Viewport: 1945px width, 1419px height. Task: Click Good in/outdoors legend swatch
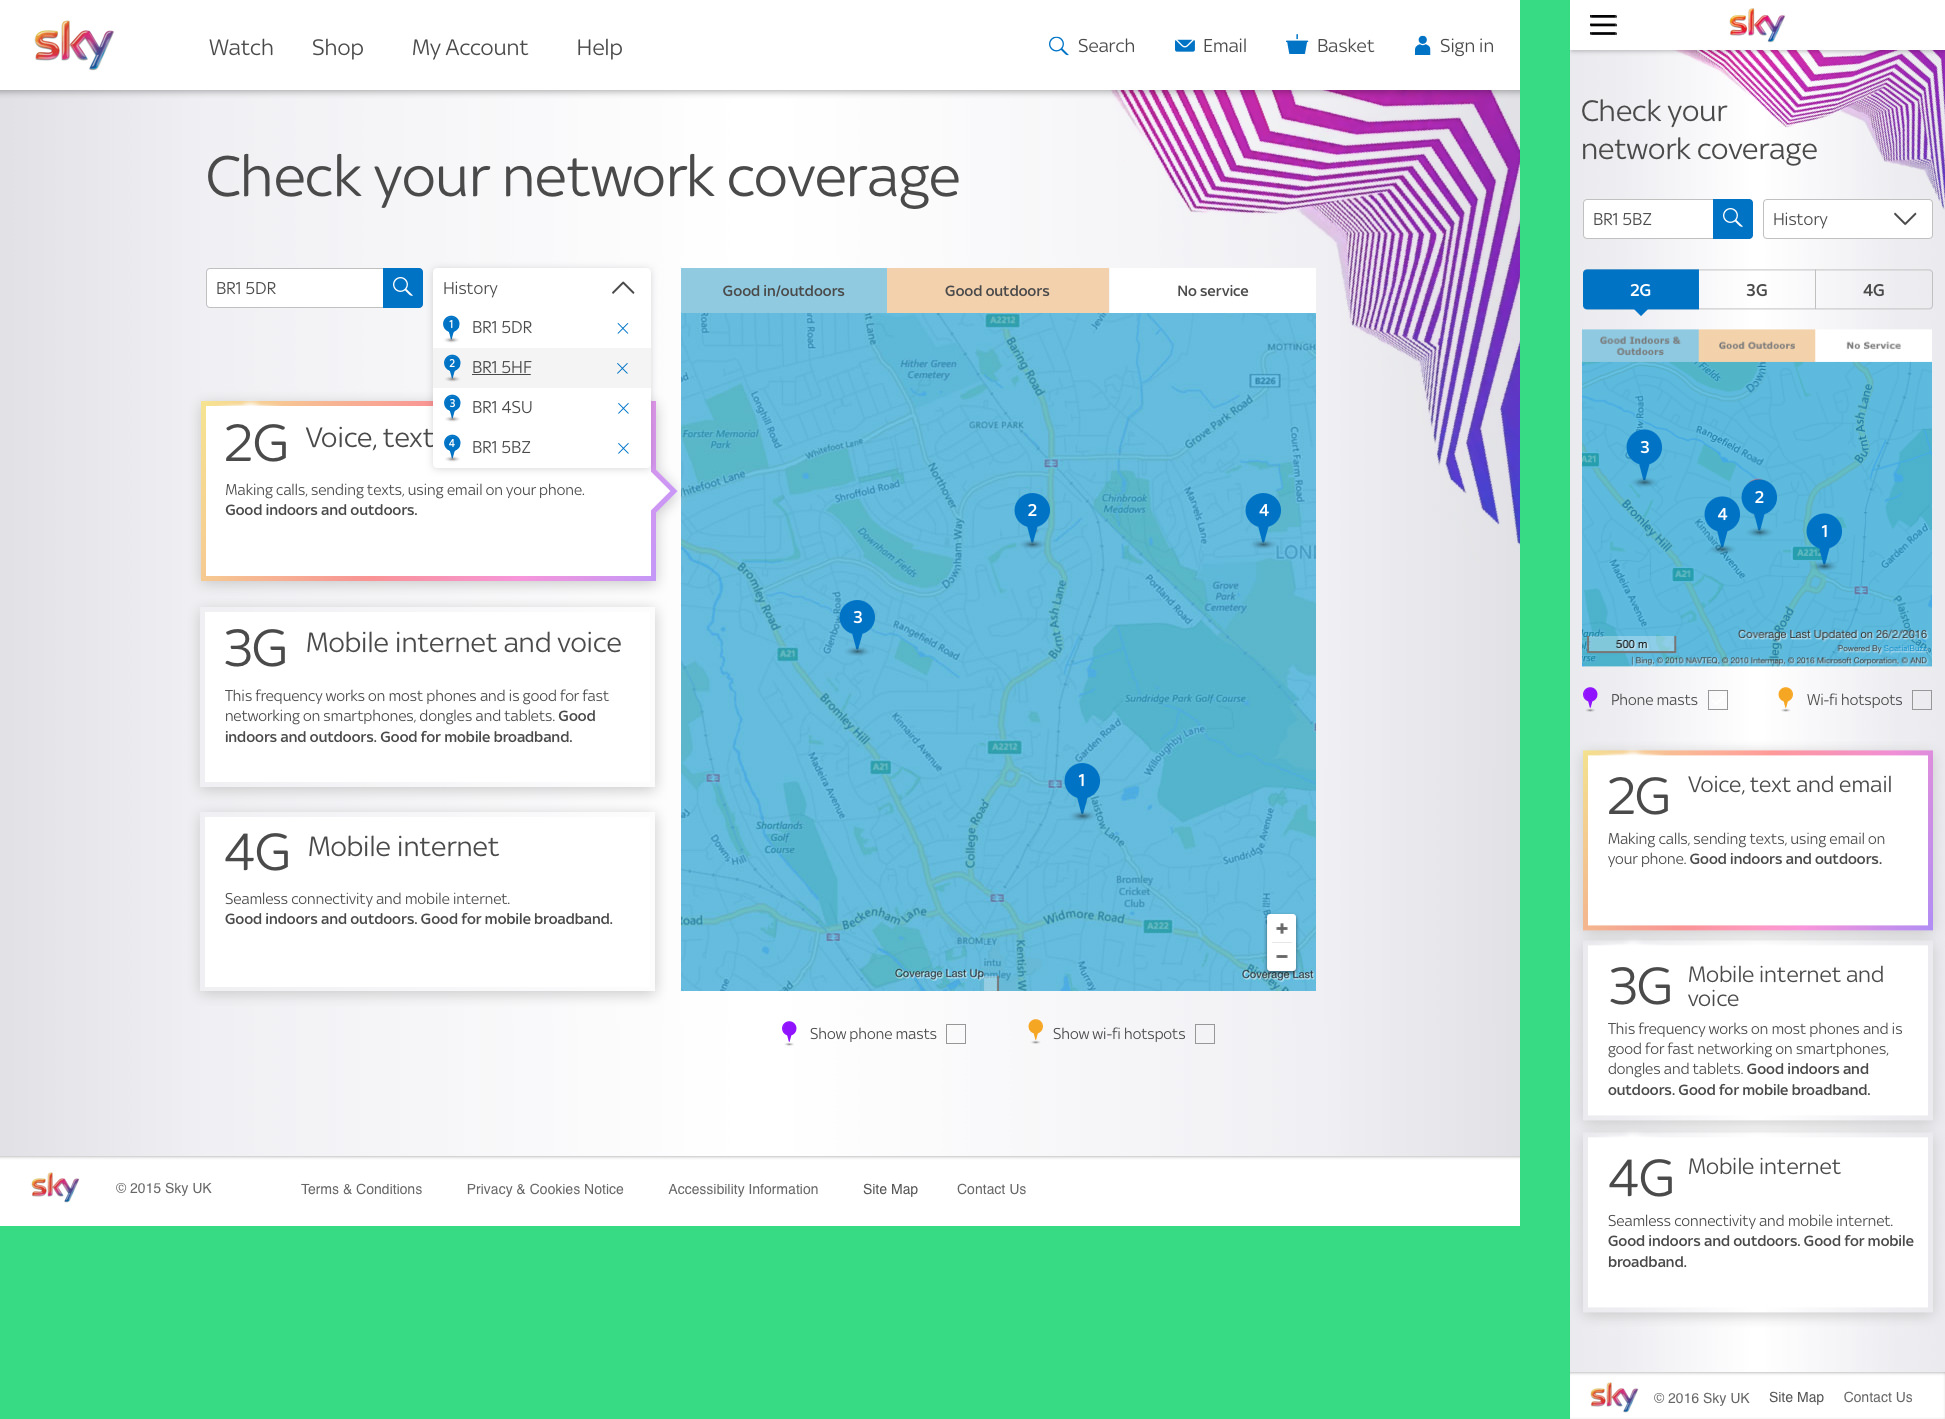tap(783, 291)
